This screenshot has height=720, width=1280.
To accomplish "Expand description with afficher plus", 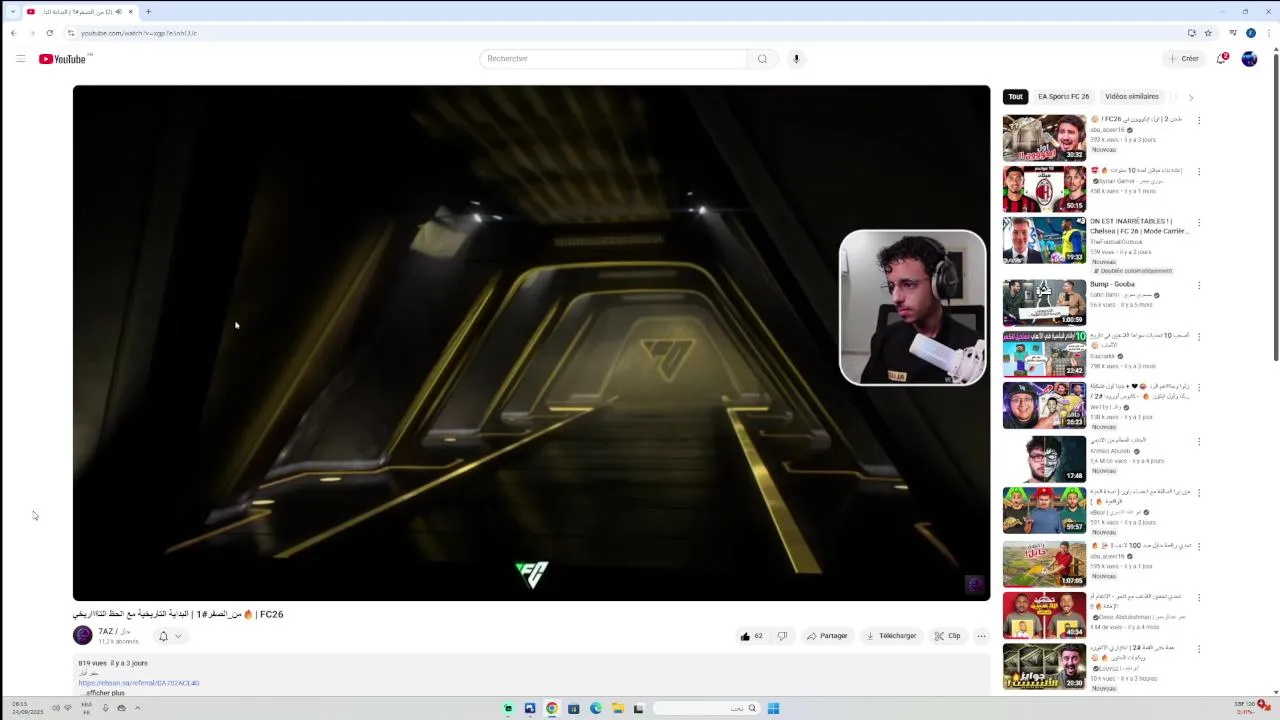I will (104, 693).
